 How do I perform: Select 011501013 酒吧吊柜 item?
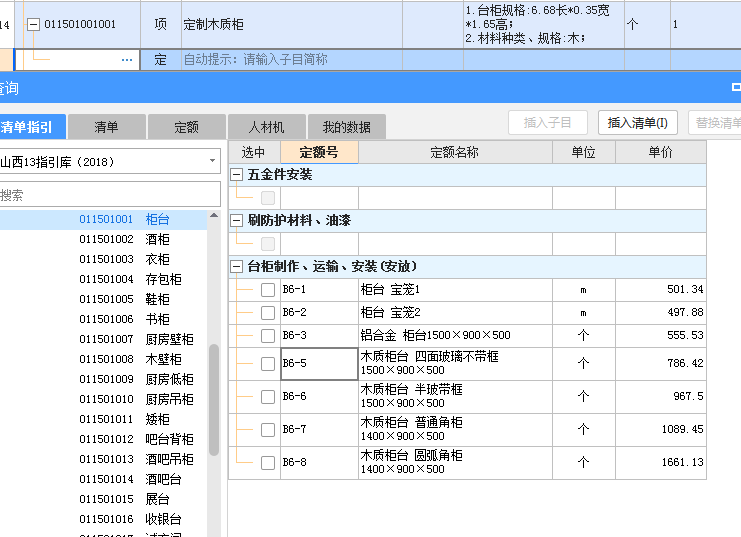(x=103, y=459)
